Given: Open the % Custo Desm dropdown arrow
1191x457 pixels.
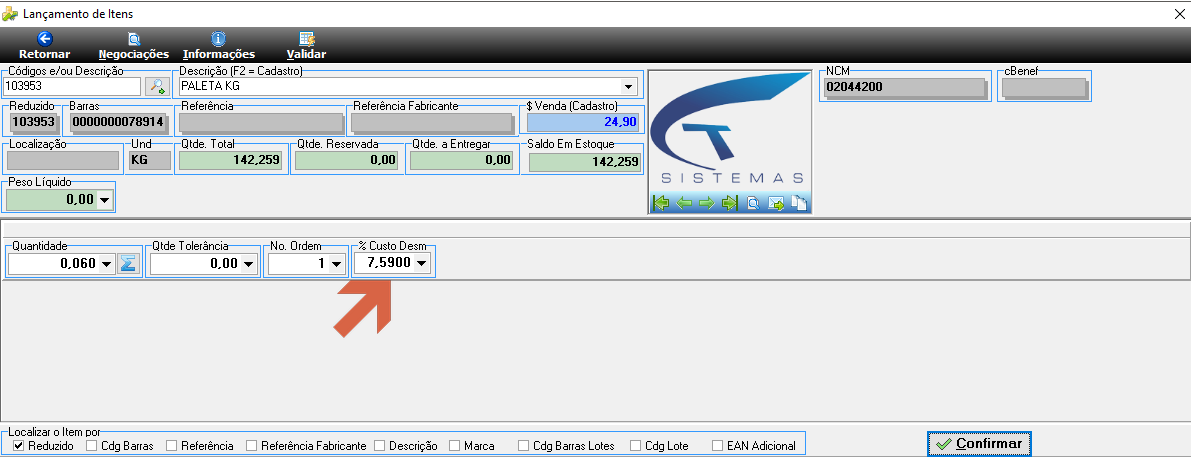Looking at the screenshot, I should (x=422, y=263).
